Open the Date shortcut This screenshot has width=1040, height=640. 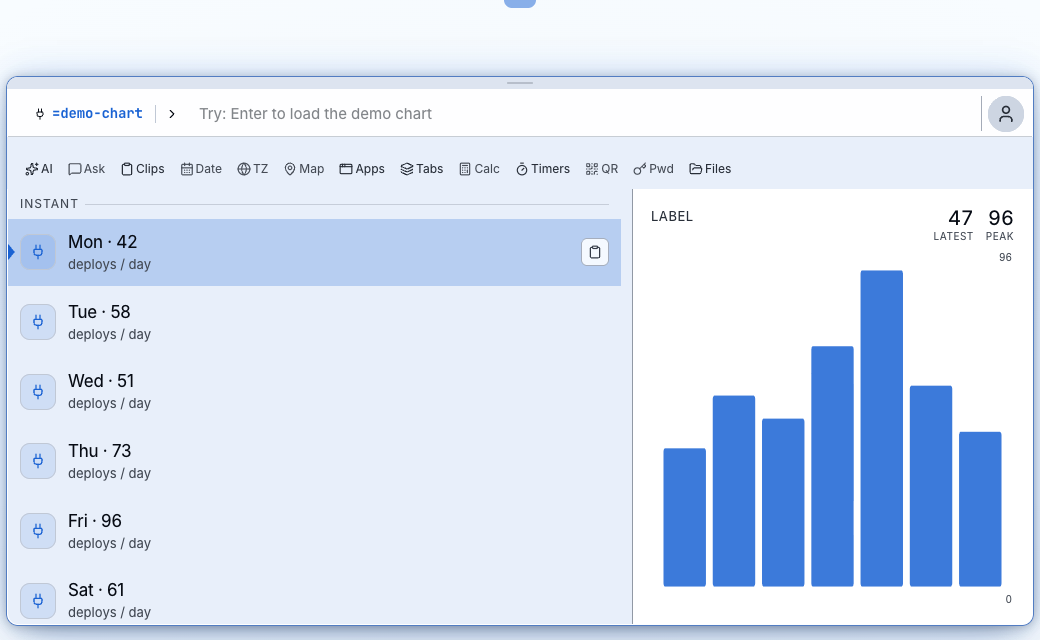201,169
